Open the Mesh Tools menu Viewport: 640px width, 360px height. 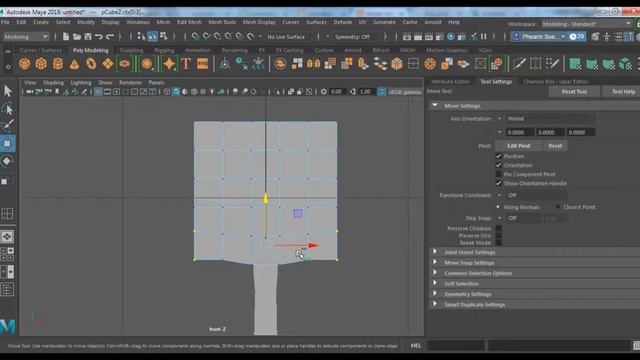pos(222,22)
